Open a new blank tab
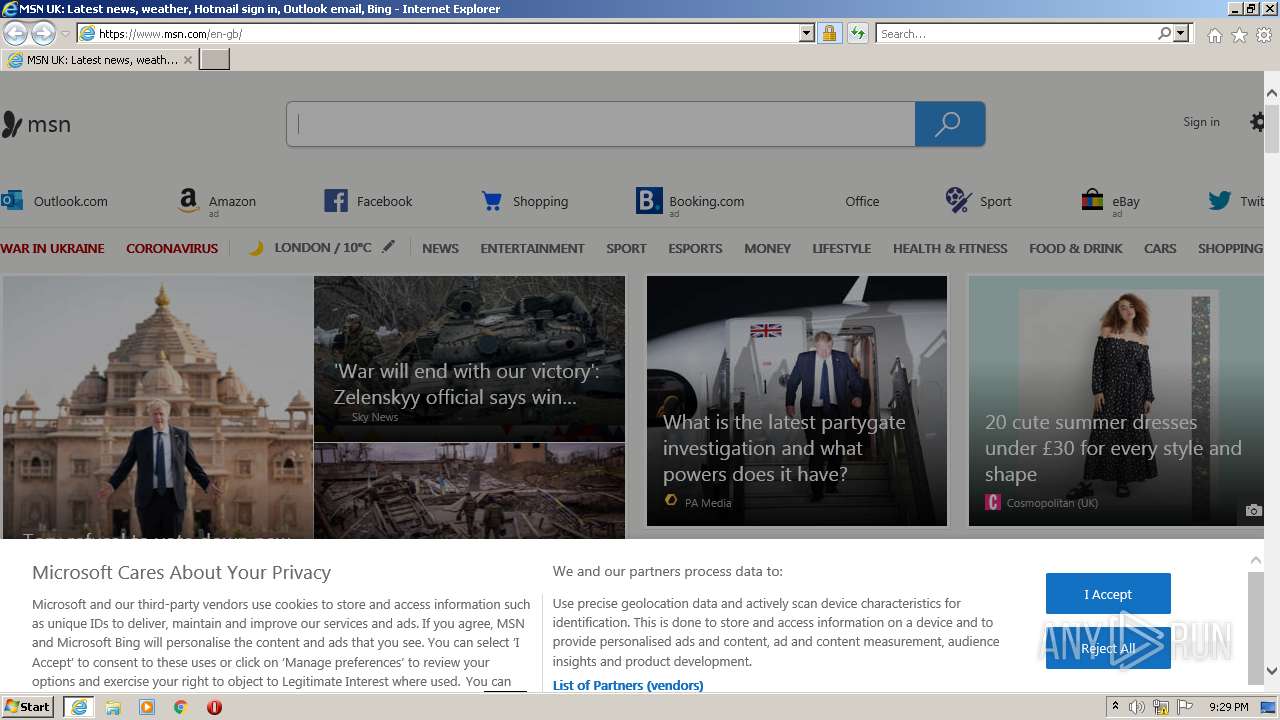This screenshot has width=1280, height=720. coord(215,60)
